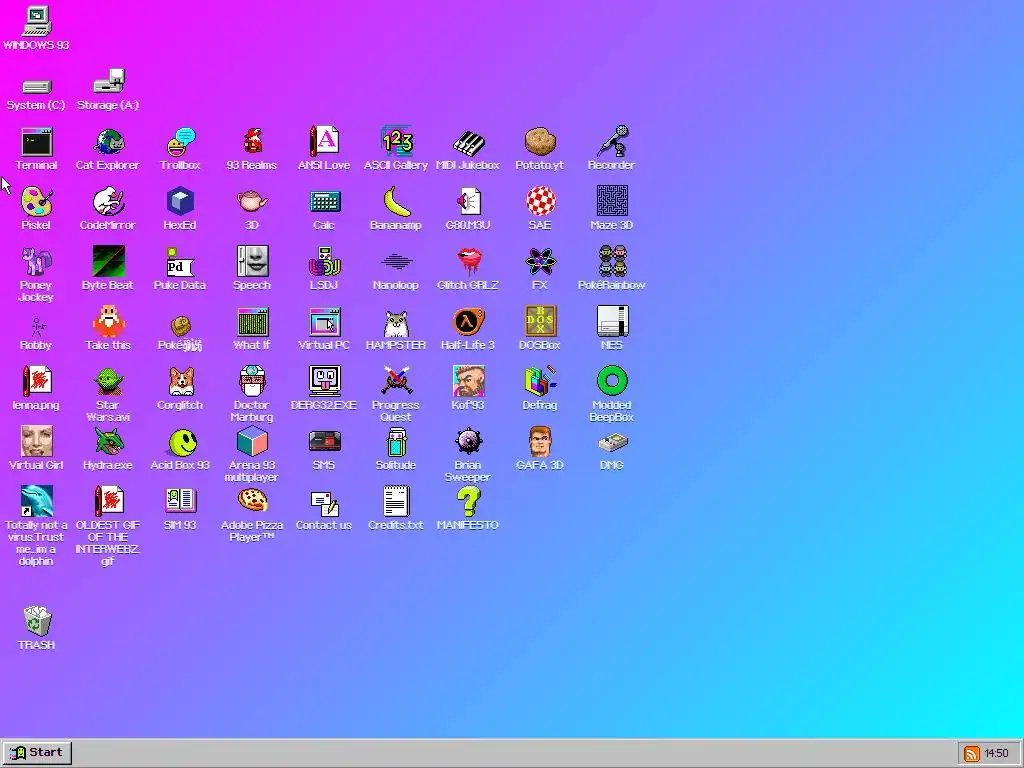Open the DMG handheld icon
1024x768 pixels.
coord(612,443)
